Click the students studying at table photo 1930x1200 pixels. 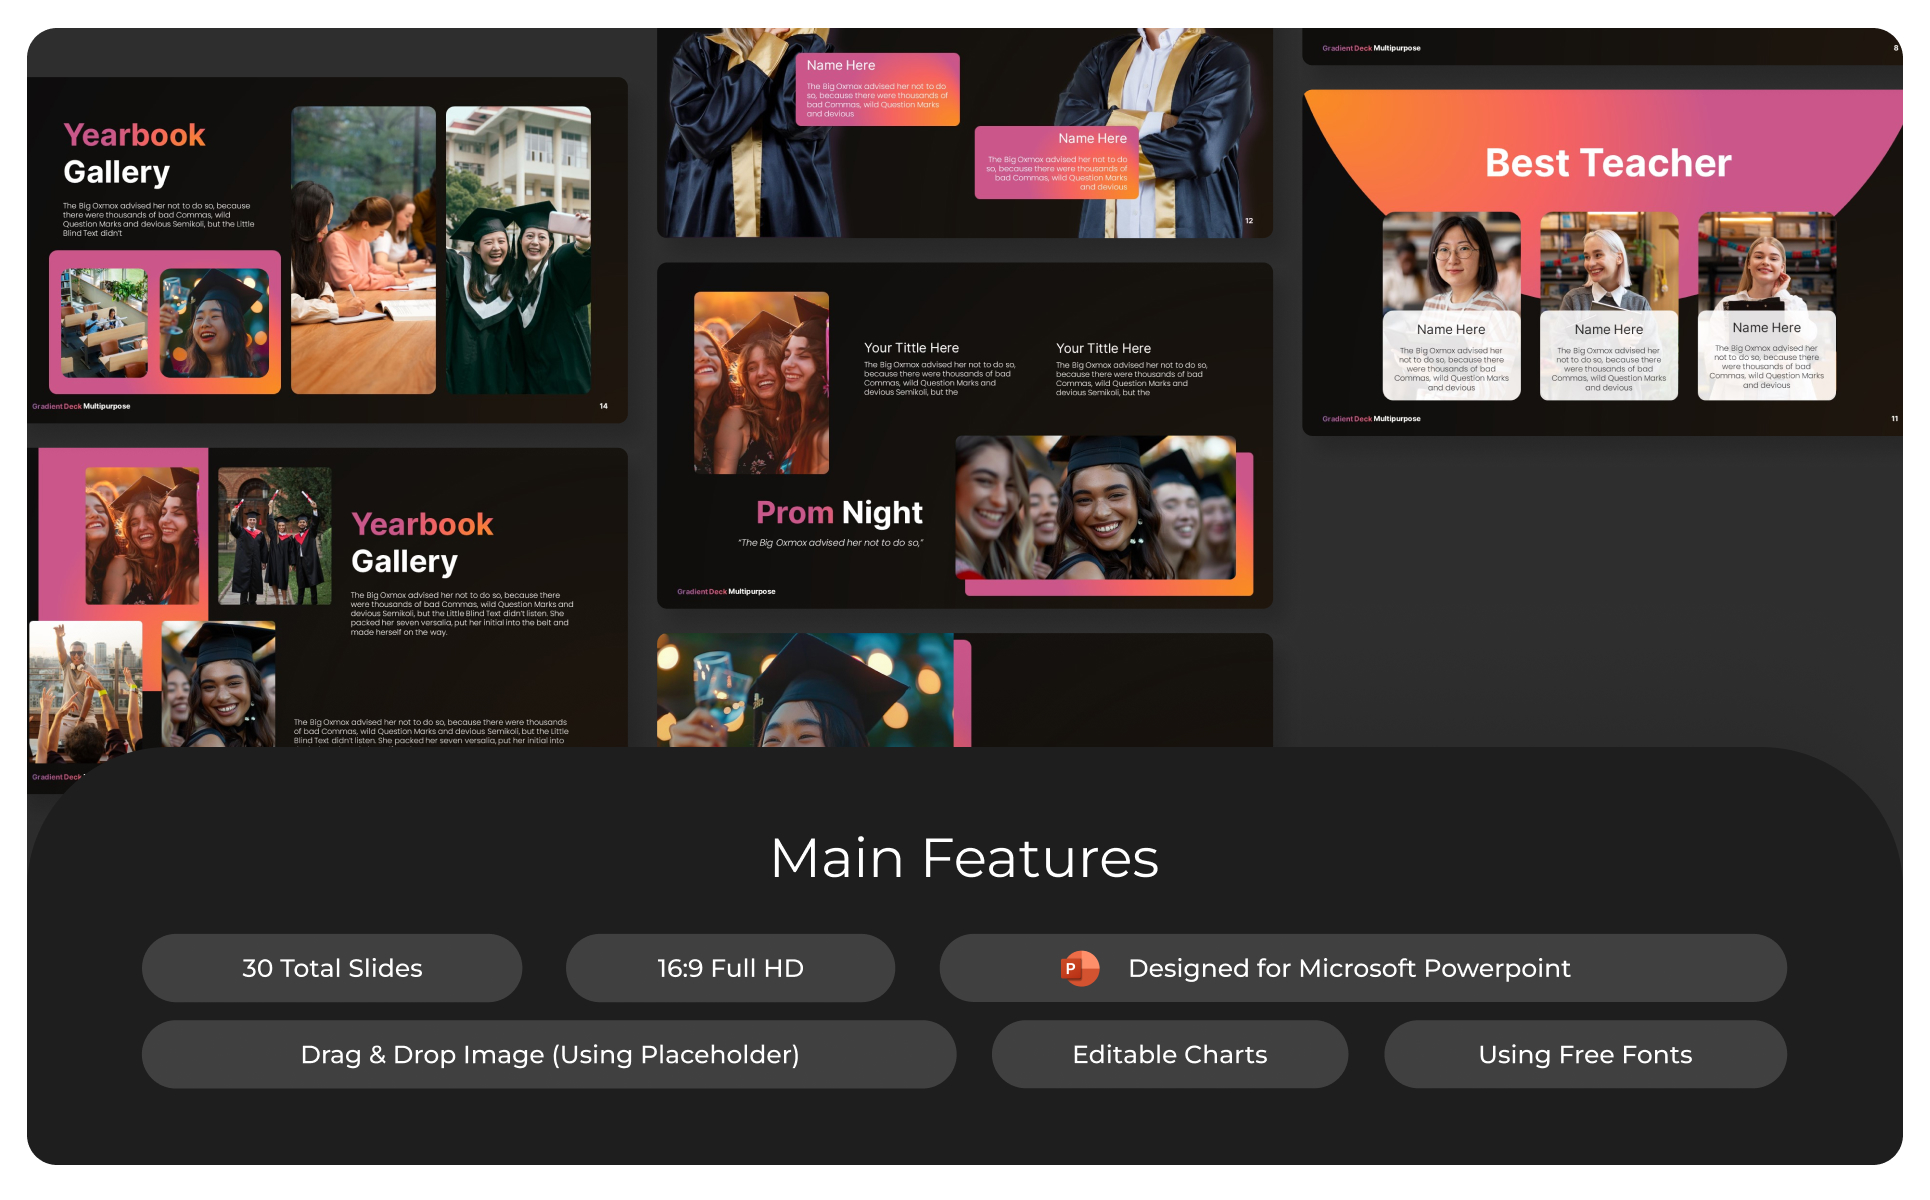(x=363, y=250)
